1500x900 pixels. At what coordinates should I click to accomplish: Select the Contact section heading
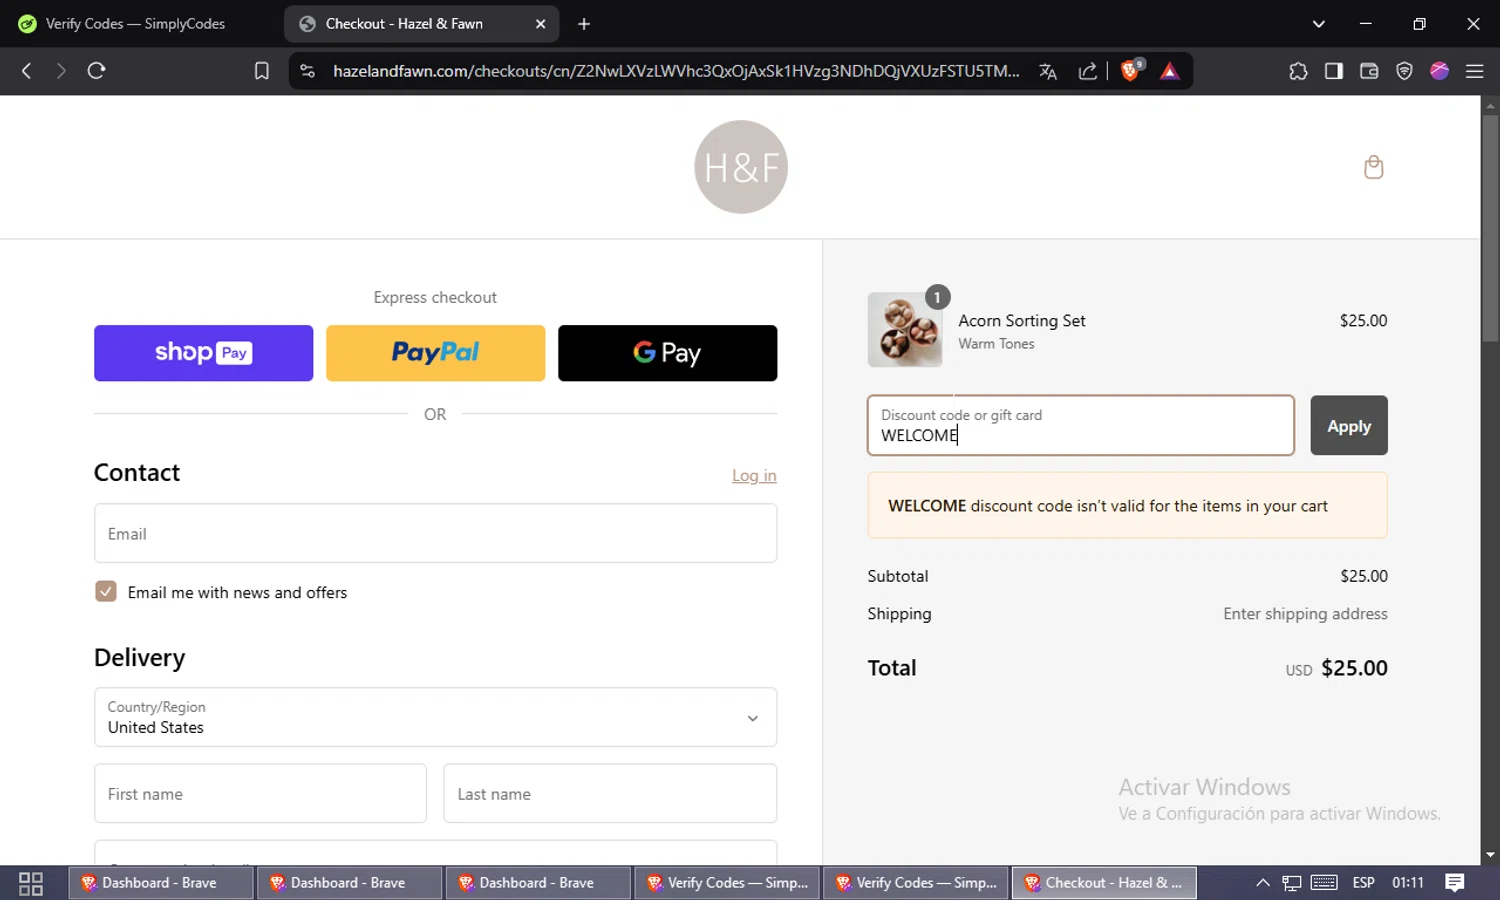[137, 473]
